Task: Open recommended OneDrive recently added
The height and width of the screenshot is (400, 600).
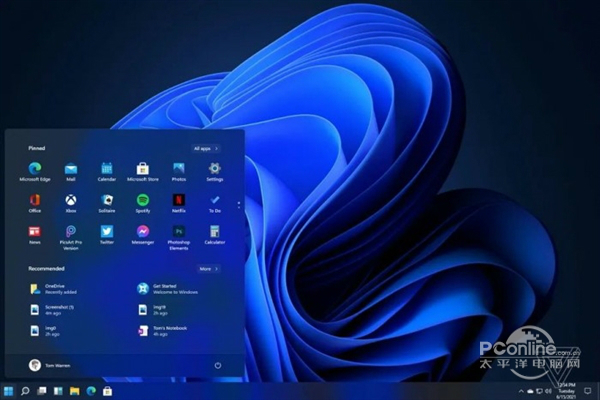Action: click(54, 289)
